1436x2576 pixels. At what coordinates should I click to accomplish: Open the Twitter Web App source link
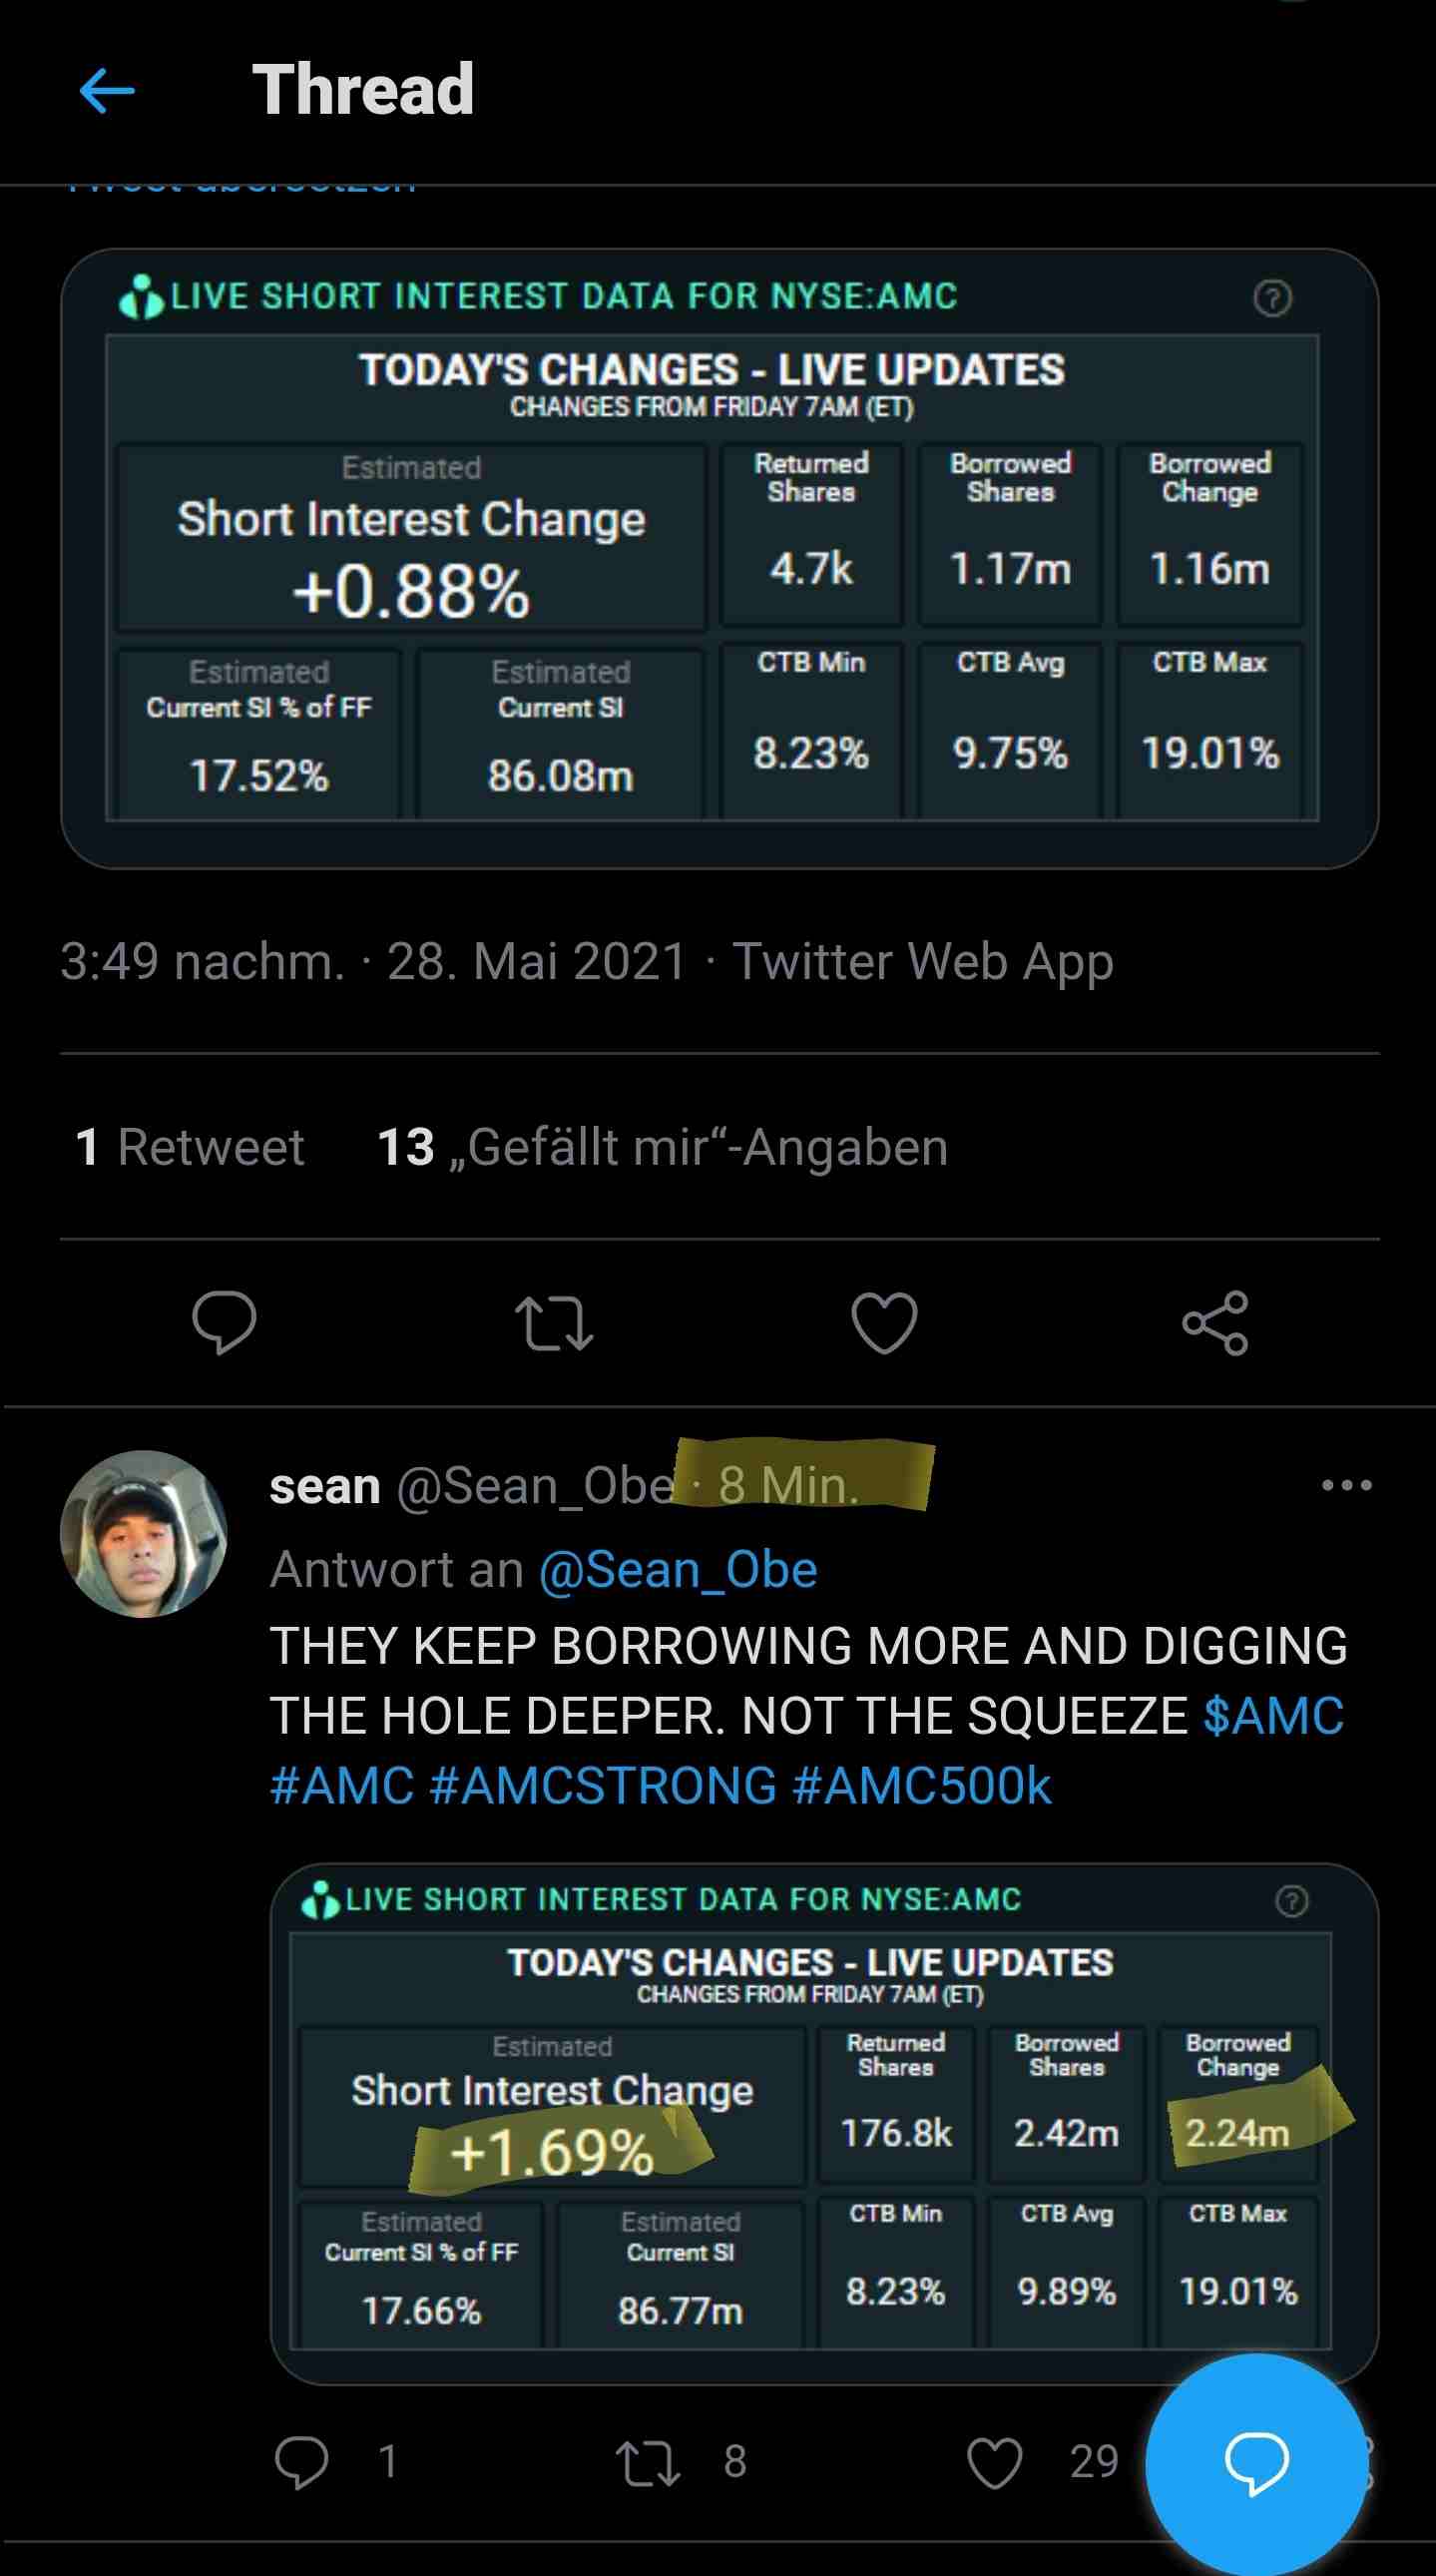[x=922, y=962]
